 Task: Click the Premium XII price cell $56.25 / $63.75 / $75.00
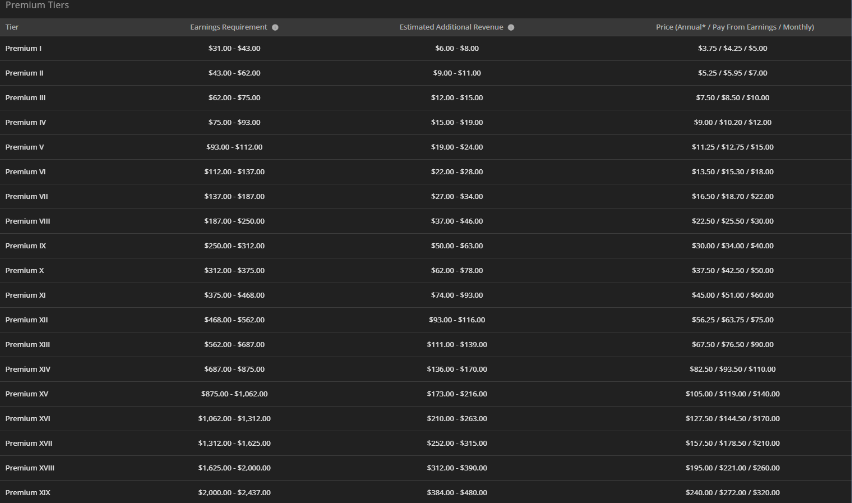point(735,320)
